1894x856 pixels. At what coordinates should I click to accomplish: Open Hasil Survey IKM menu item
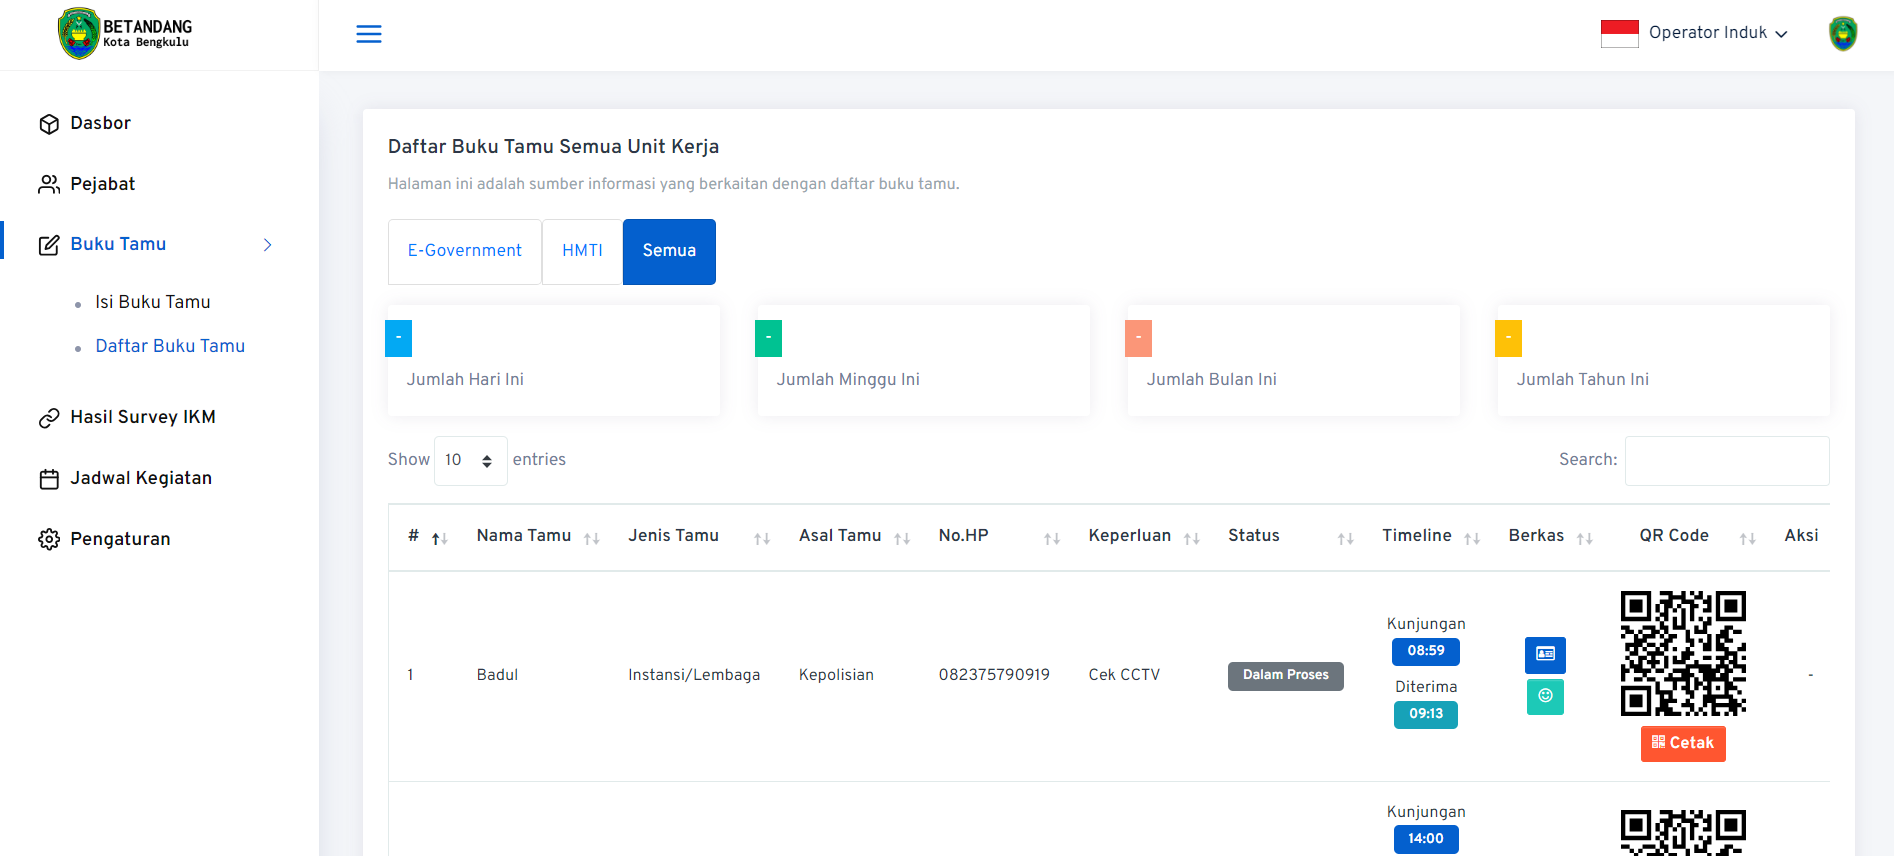click(x=143, y=417)
